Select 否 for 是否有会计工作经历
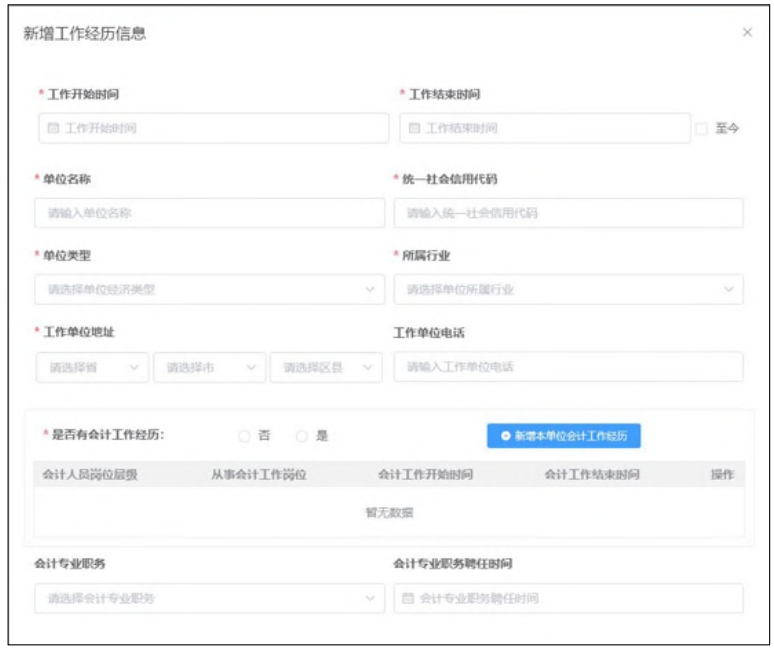Viewport: 774px width, 653px height. (244, 436)
